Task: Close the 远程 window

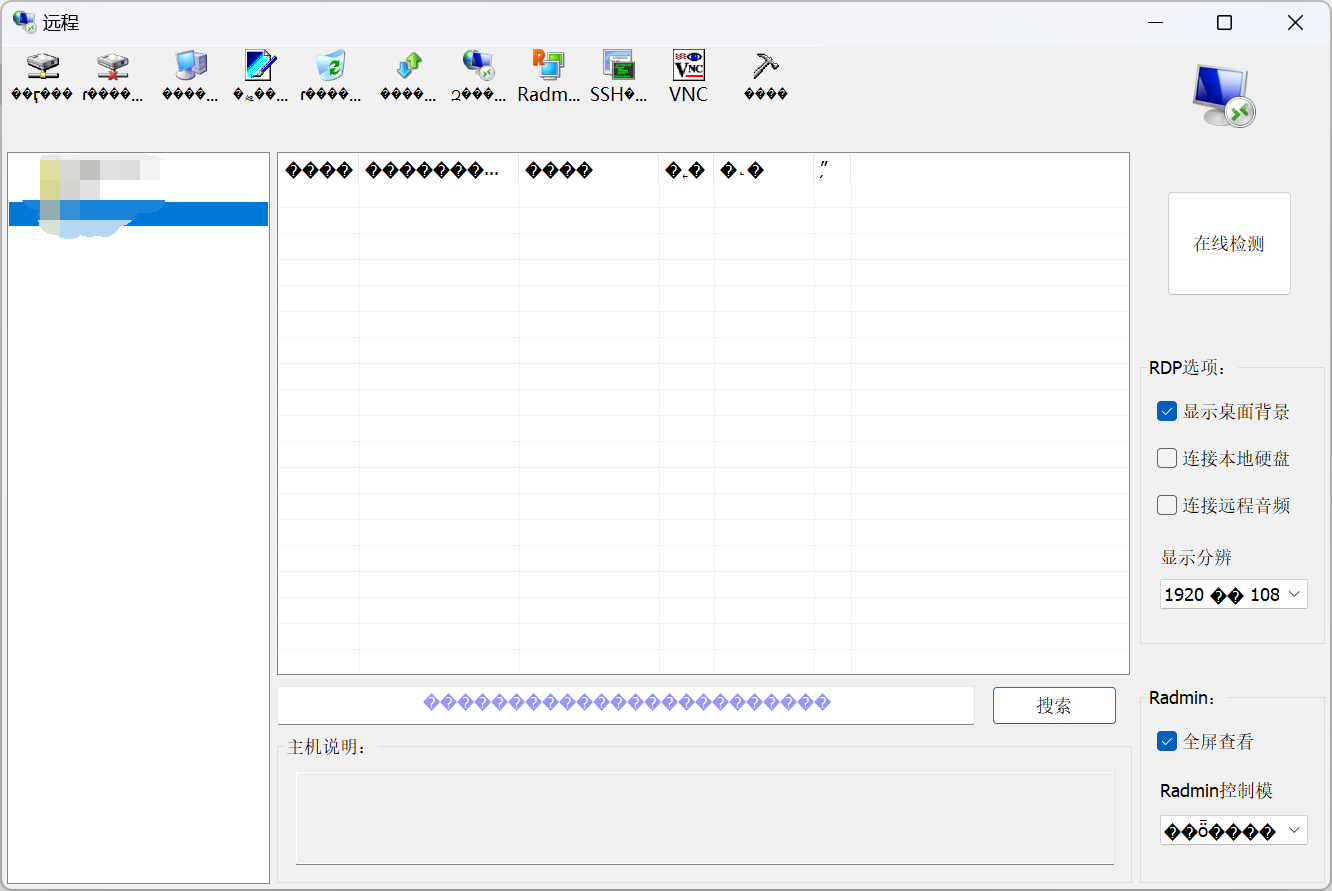Action: (x=1295, y=23)
